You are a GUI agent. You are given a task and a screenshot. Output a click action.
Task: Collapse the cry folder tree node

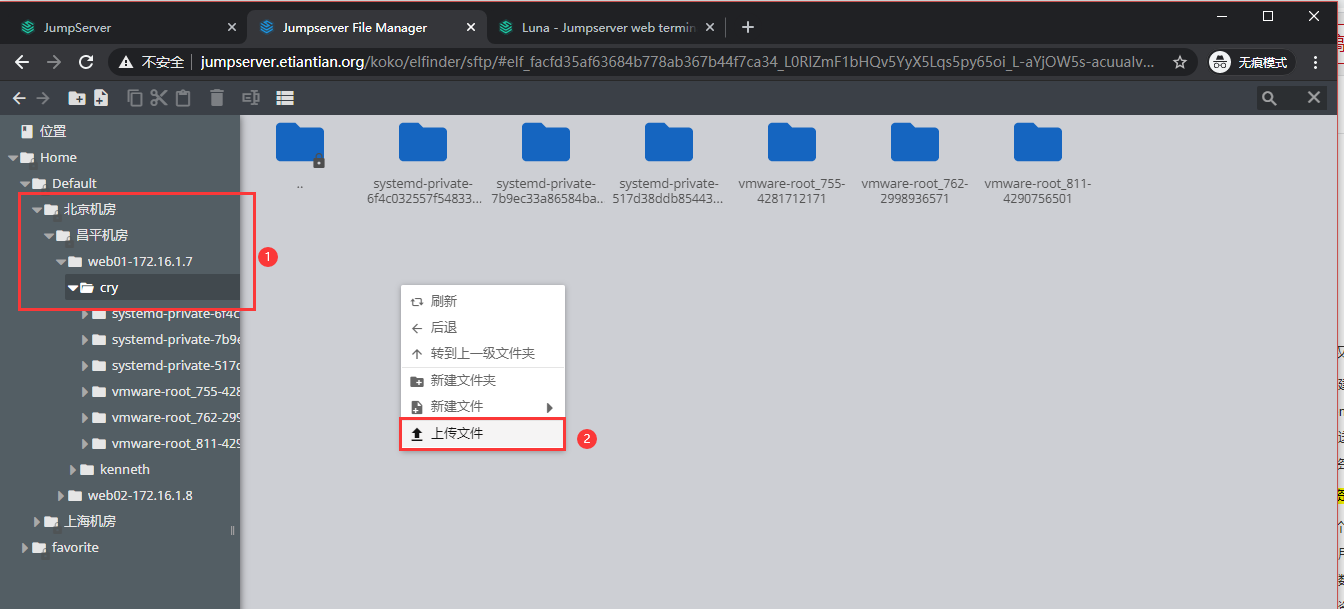(73, 287)
